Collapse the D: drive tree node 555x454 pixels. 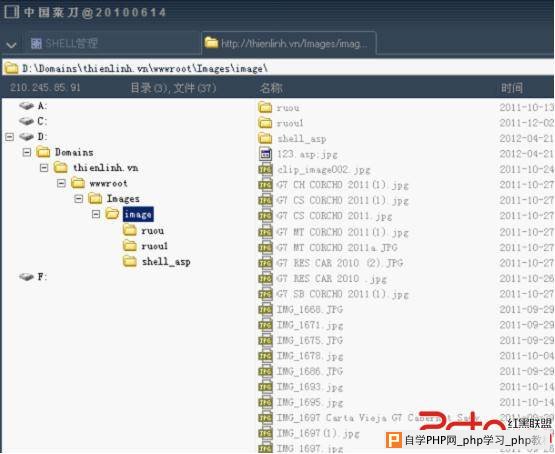10,137
